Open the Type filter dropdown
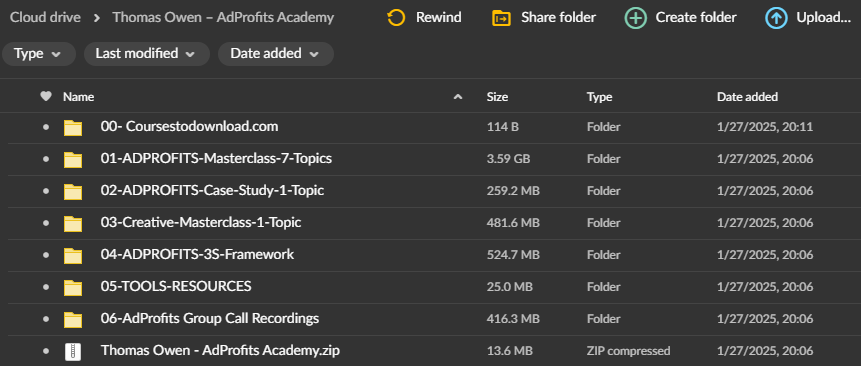 click(x=38, y=54)
